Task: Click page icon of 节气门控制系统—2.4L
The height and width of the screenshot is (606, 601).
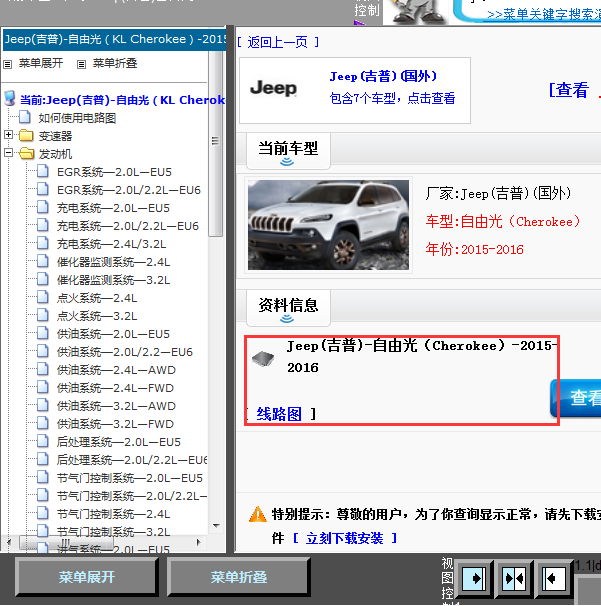Action: click(x=43, y=513)
